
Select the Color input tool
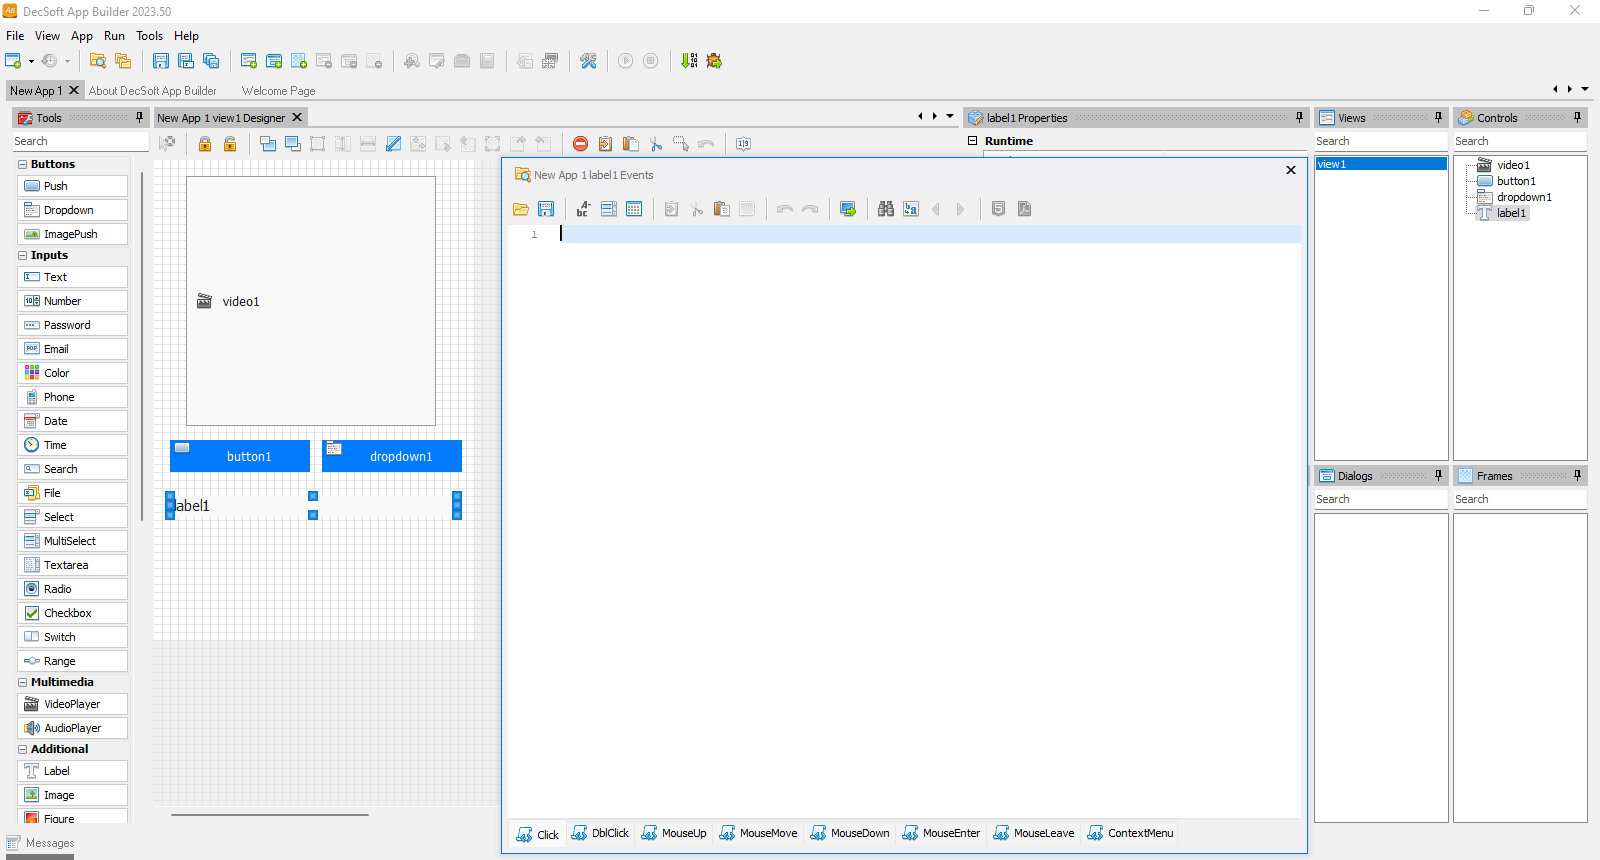(x=73, y=373)
